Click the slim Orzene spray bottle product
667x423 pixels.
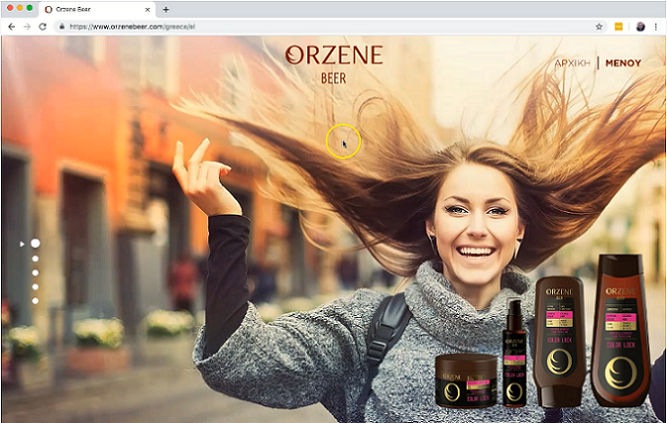pyautogui.click(x=515, y=353)
